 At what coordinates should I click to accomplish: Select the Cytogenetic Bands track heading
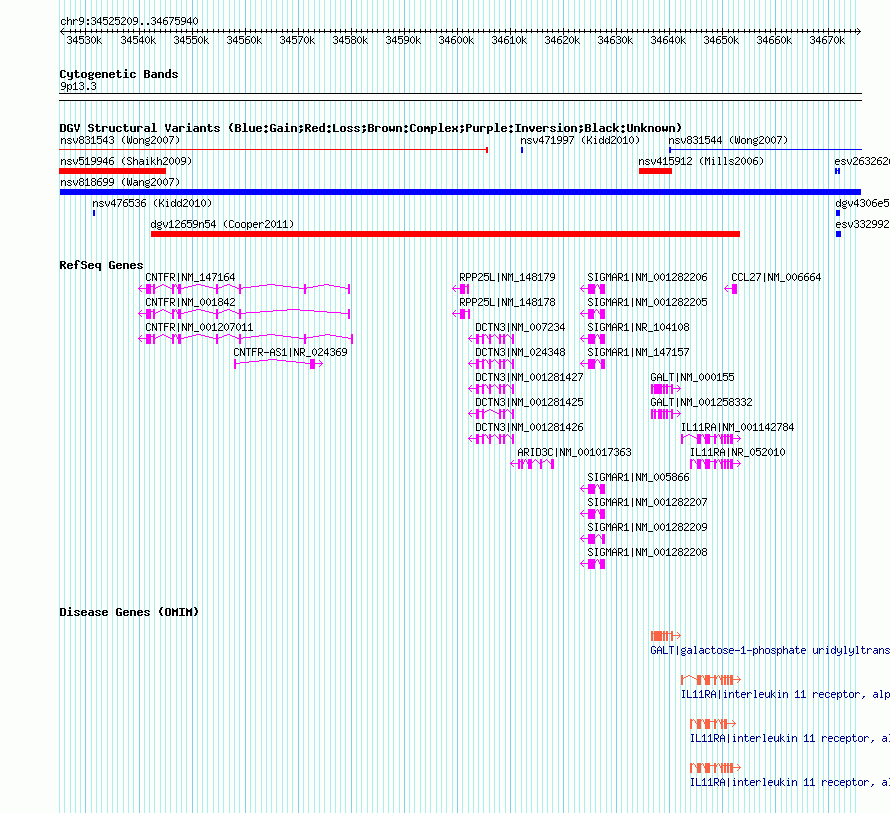tap(119, 74)
